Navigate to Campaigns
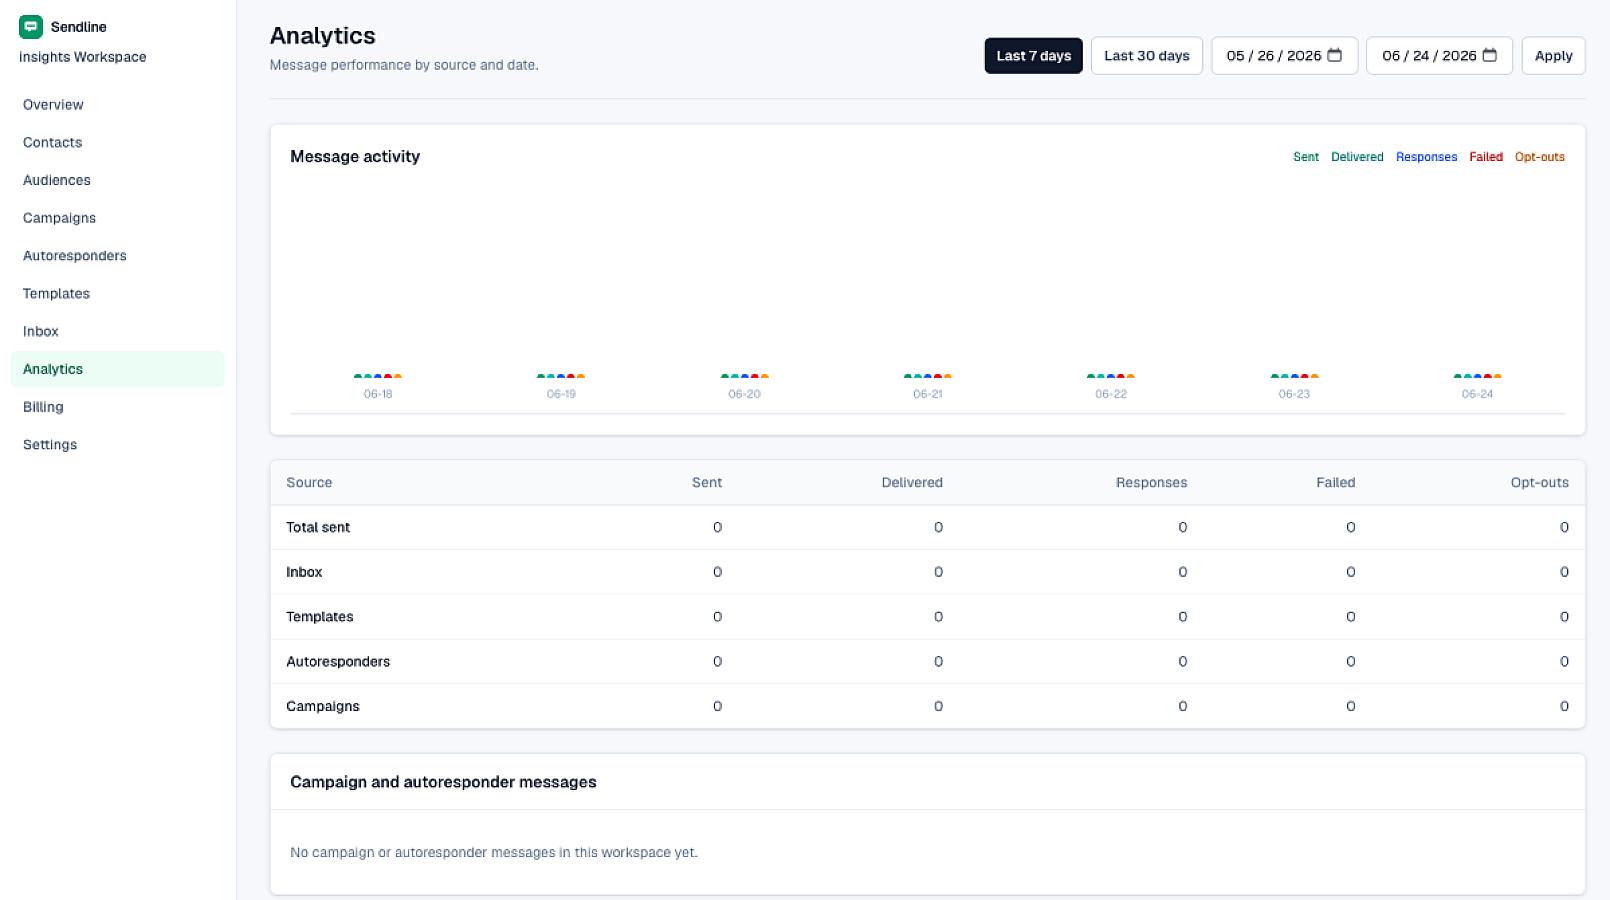The width and height of the screenshot is (1610, 900). (117, 218)
